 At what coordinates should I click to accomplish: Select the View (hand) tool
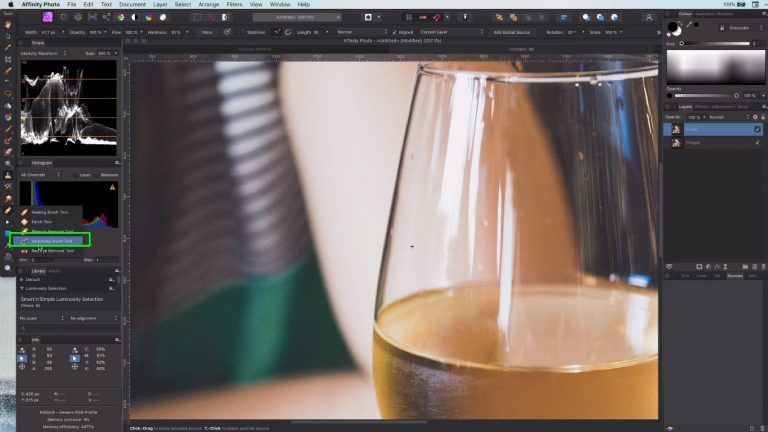point(8,24)
